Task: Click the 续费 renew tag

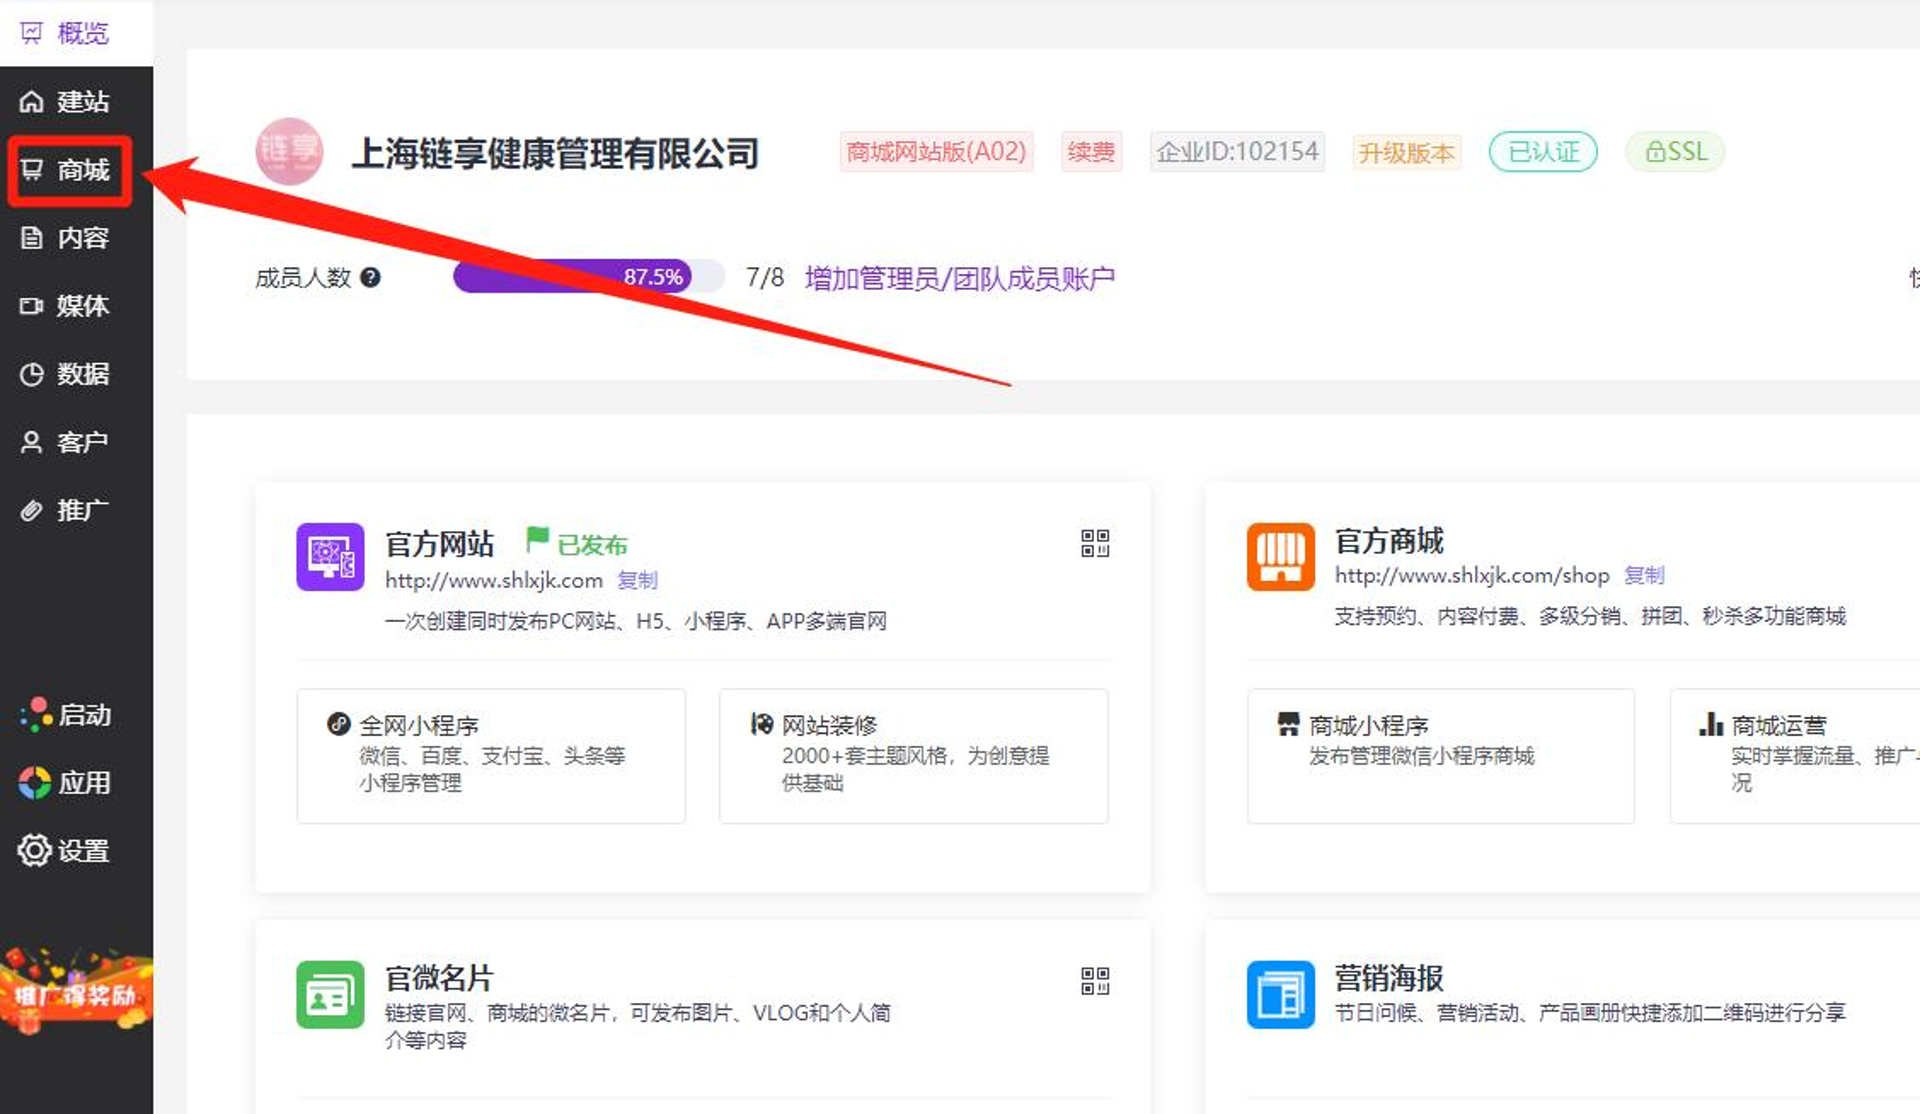Action: coord(1091,152)
